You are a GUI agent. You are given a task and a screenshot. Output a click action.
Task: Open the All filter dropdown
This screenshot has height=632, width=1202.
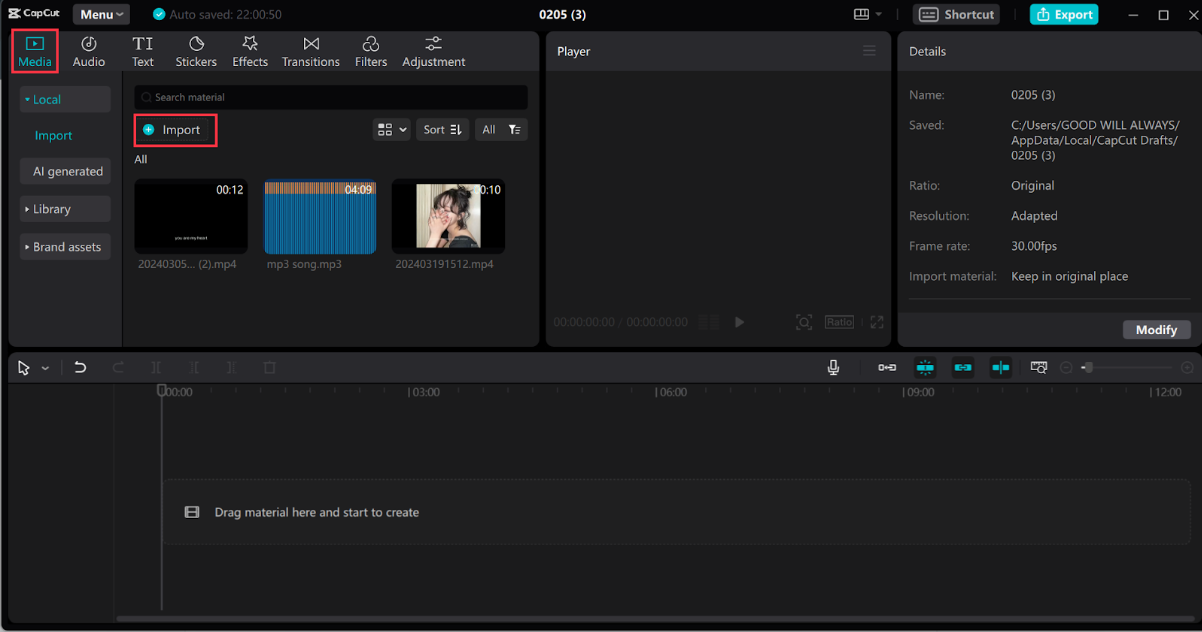(x=501, y=129)
